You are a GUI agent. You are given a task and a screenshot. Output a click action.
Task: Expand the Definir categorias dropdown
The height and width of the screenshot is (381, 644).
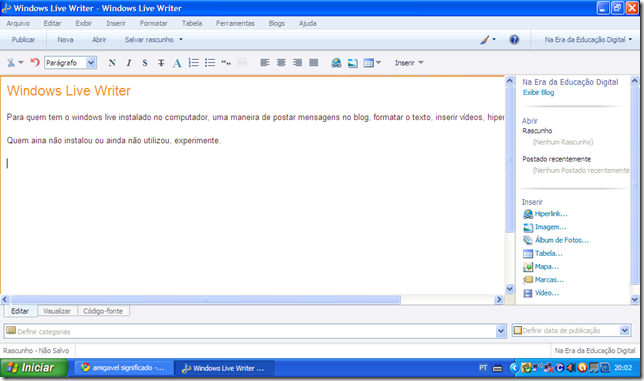[501, 331]
